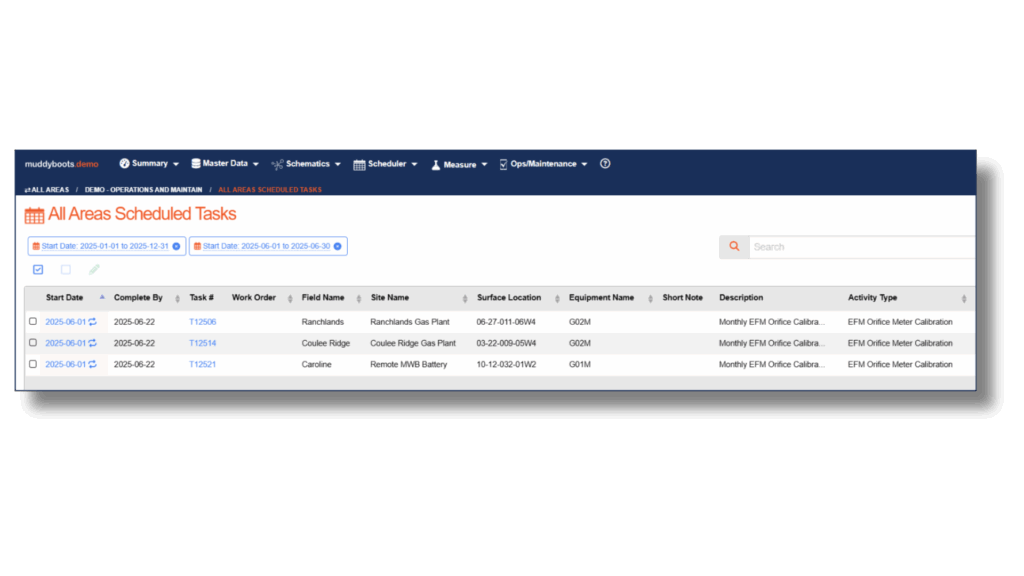The image size is (1024, 576).
Task: Click the orange search magnifier icon
Action: [734, 247]
